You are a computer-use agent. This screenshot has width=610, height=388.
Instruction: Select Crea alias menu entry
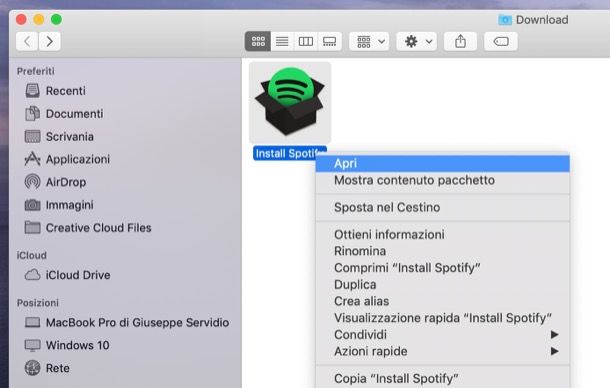442,301
